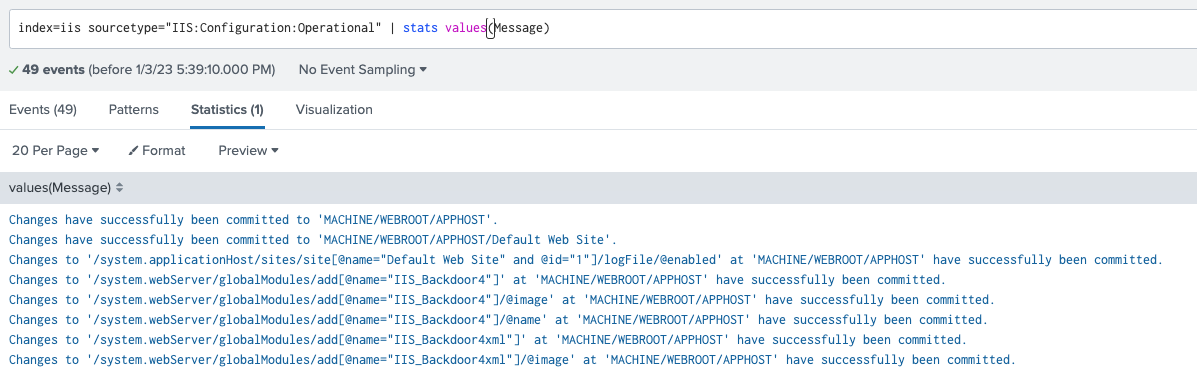The width and height of the screenshot is (1197, 367).
Task: Select the Statistics (1) tab
Action: pos(227,110)
